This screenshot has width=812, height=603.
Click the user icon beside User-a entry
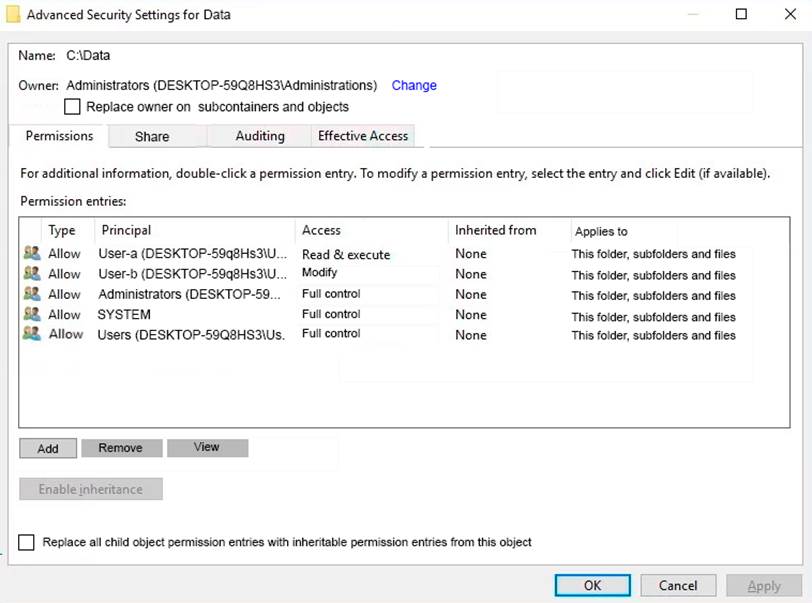coord(32,254)
